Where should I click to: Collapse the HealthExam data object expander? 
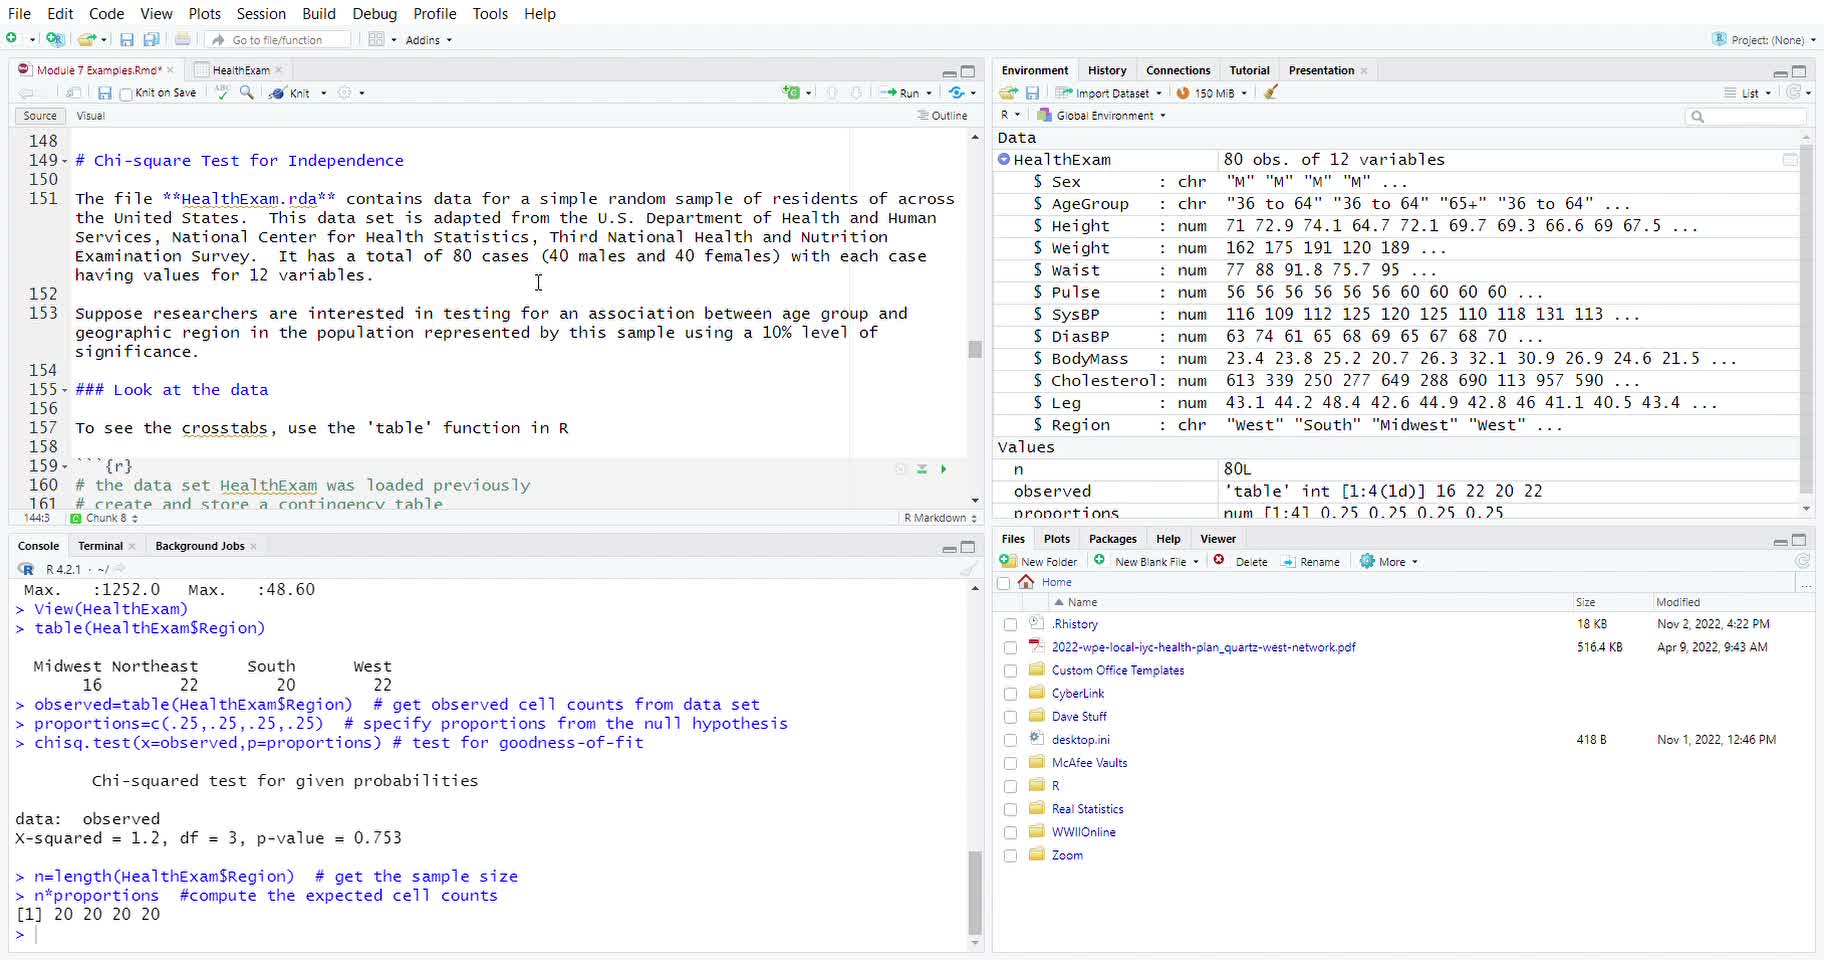pyautogui.click(x=1004, y=159)
